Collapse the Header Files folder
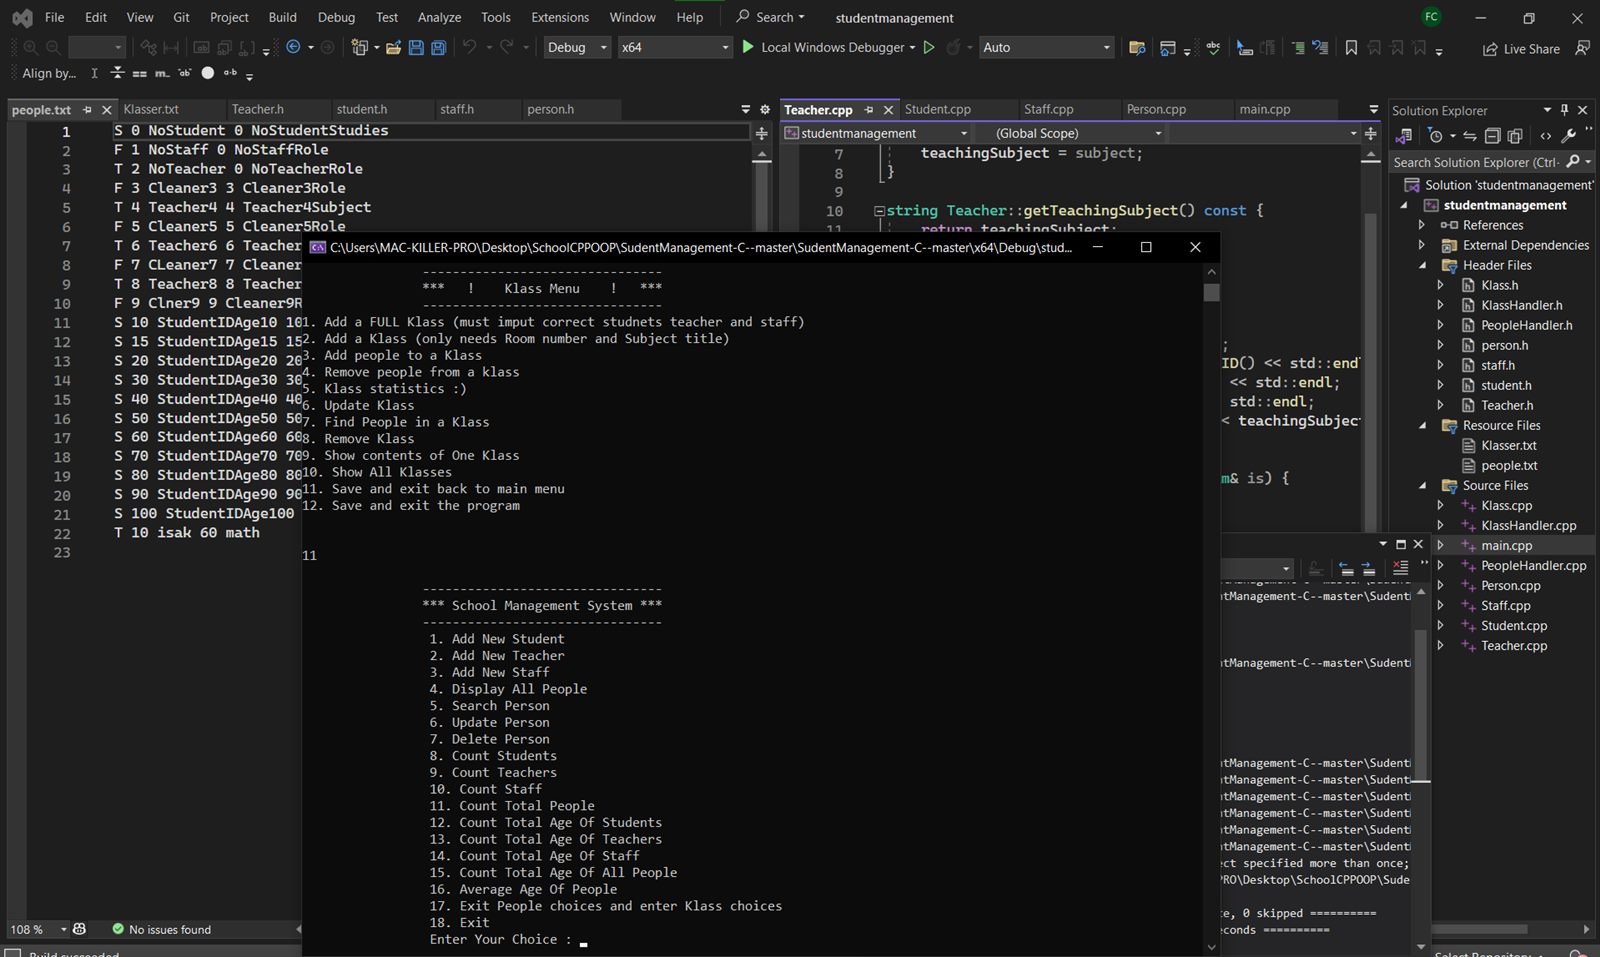 [x=1422, y=265]
